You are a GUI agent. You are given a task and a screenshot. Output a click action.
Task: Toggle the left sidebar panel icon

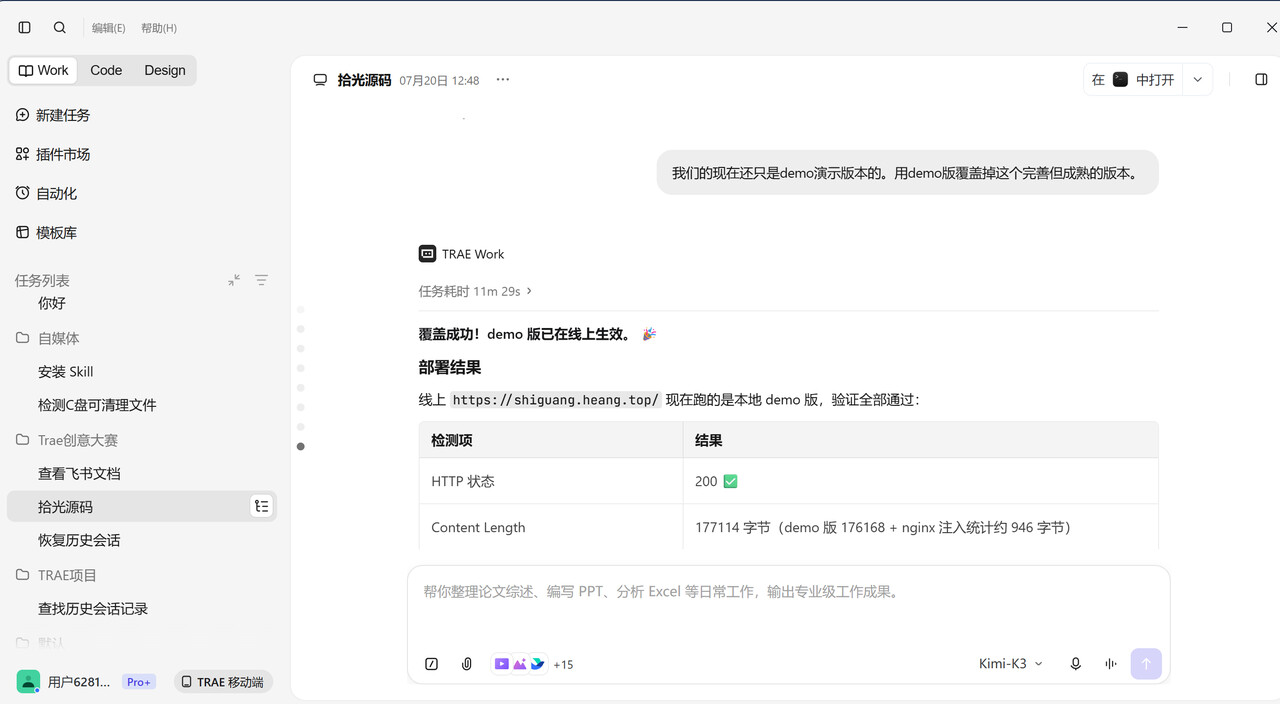click(x=25, y=28)
